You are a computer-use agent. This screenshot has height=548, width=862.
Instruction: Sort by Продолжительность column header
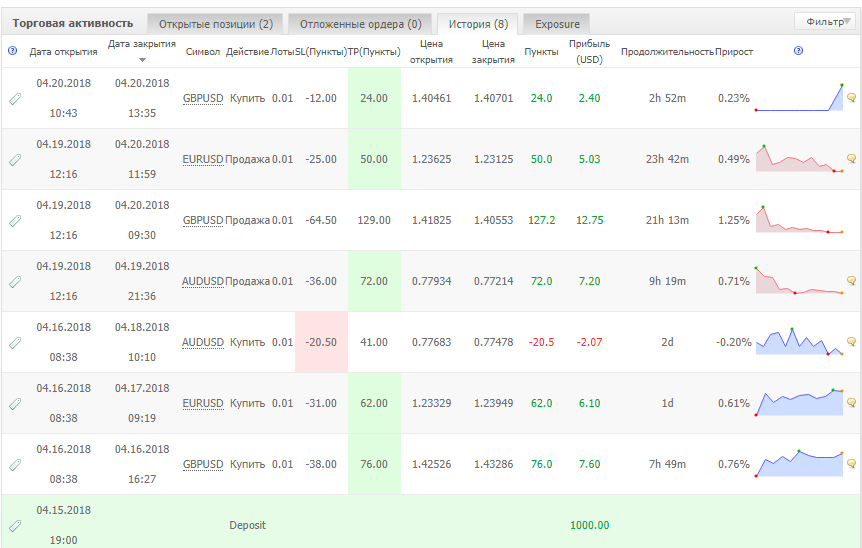667,52
